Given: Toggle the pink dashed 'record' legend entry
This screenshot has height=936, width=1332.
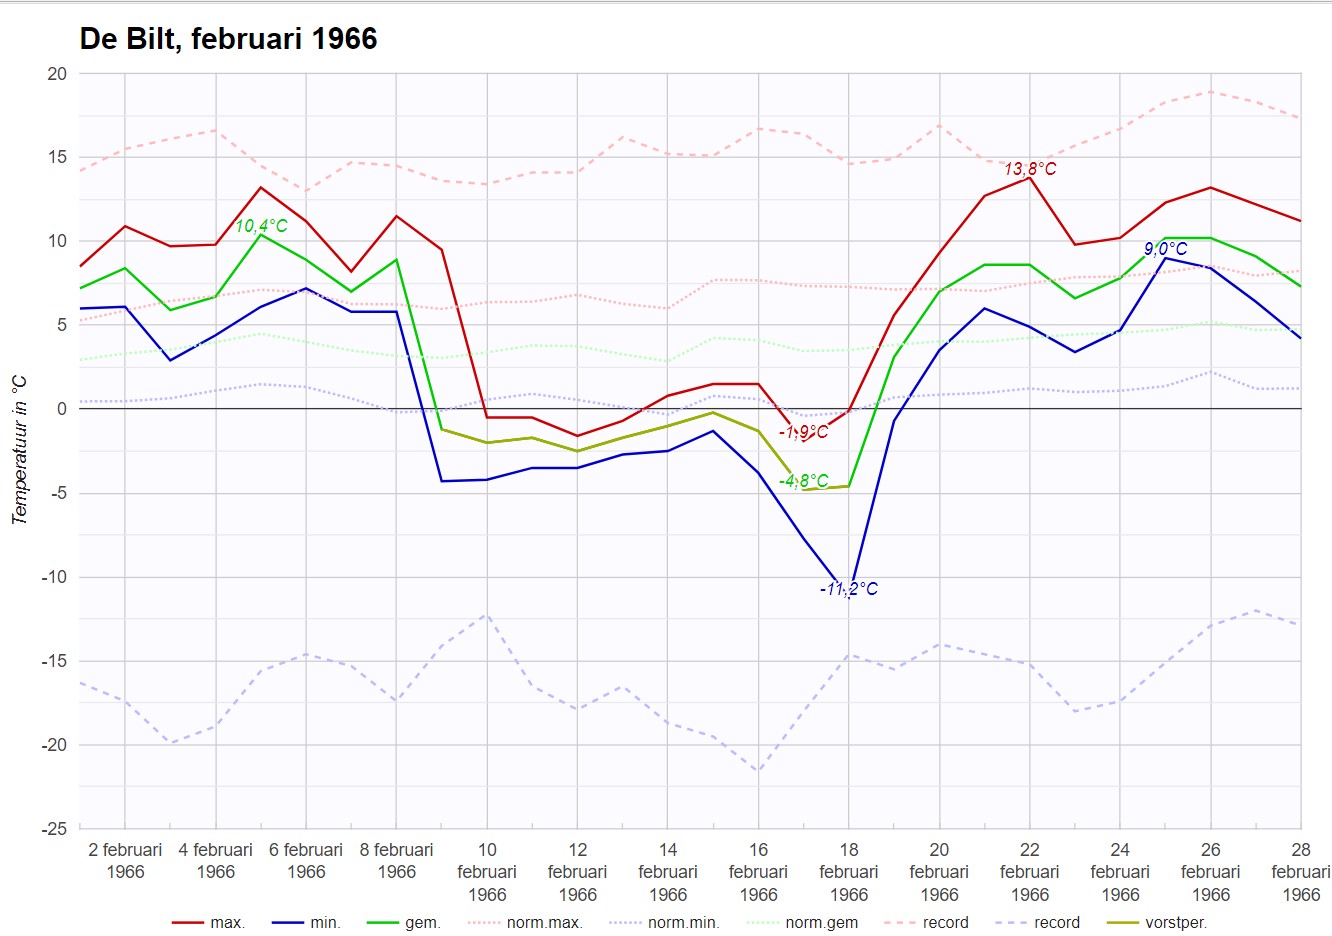Looking at the screenshot, I should pyautogui.click(x=926, y=922).
